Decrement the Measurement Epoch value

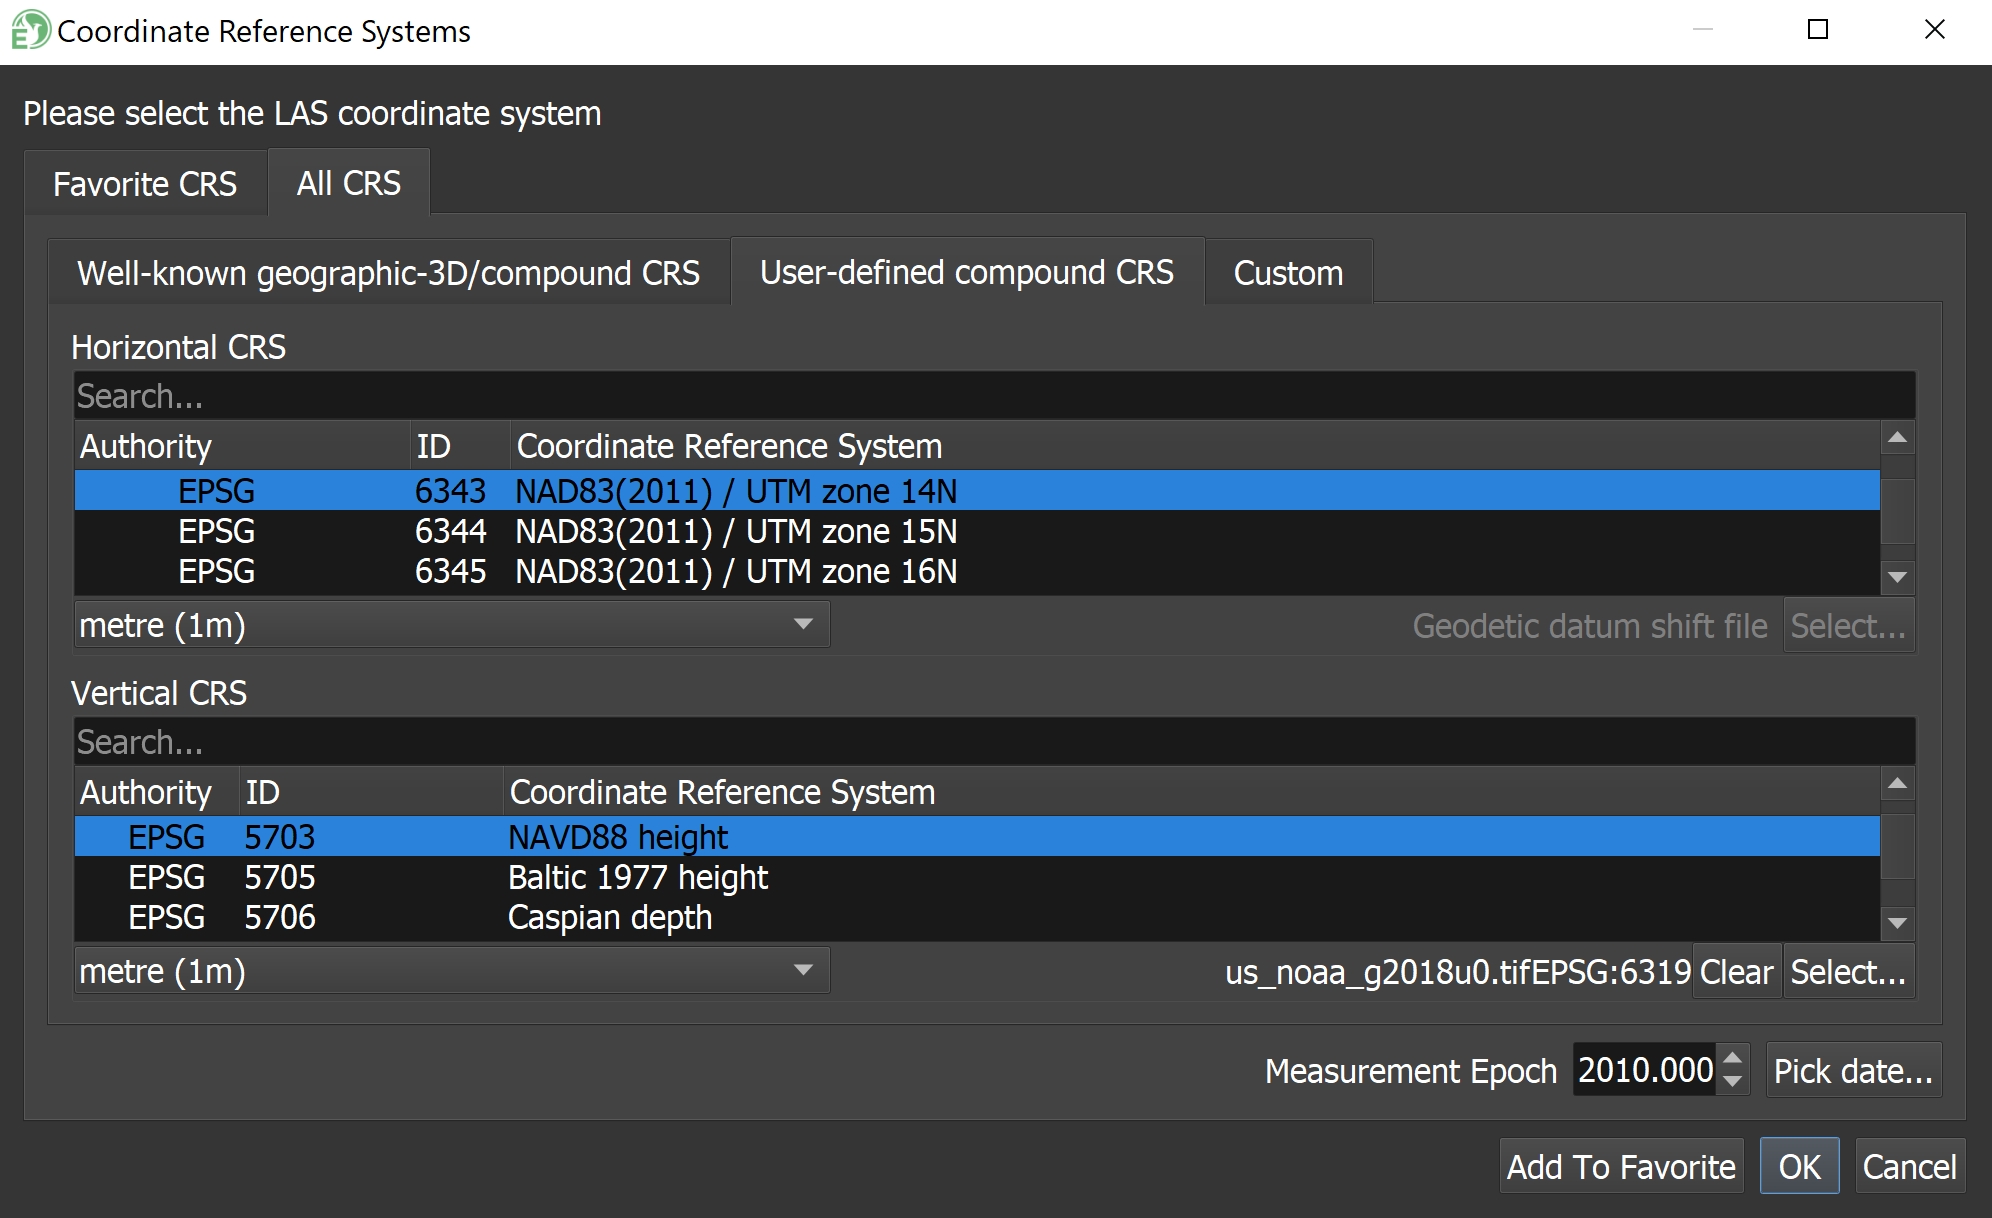1733,1082
